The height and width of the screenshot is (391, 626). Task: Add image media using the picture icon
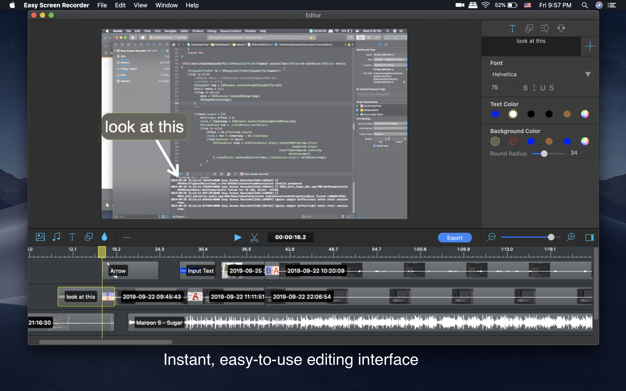coord(40,237)
